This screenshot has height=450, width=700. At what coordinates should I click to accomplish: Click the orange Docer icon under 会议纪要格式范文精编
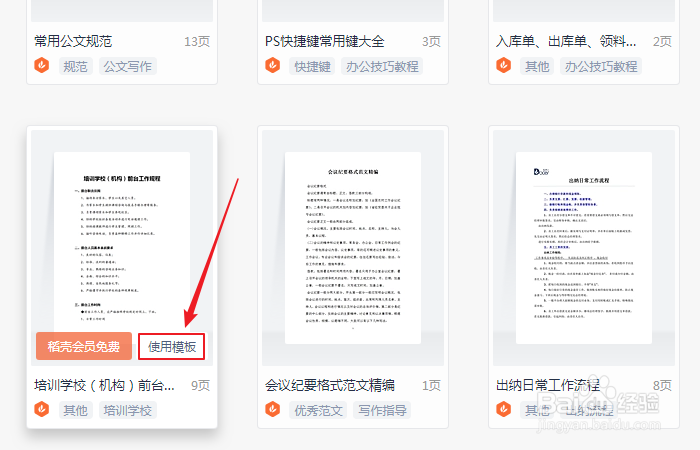click(272, 409)
